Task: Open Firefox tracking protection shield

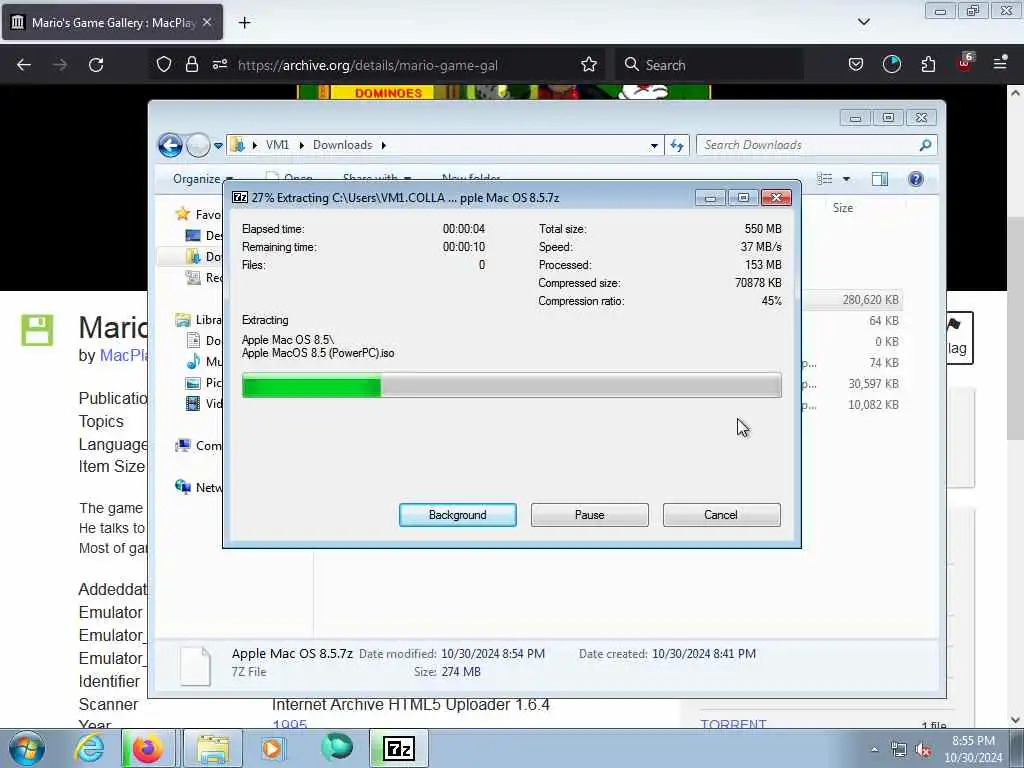Action: [164, 65]
